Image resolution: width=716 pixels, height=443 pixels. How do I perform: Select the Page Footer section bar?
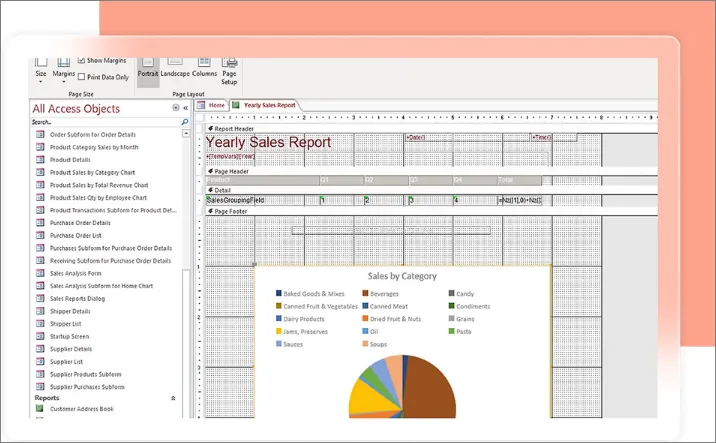432,211
